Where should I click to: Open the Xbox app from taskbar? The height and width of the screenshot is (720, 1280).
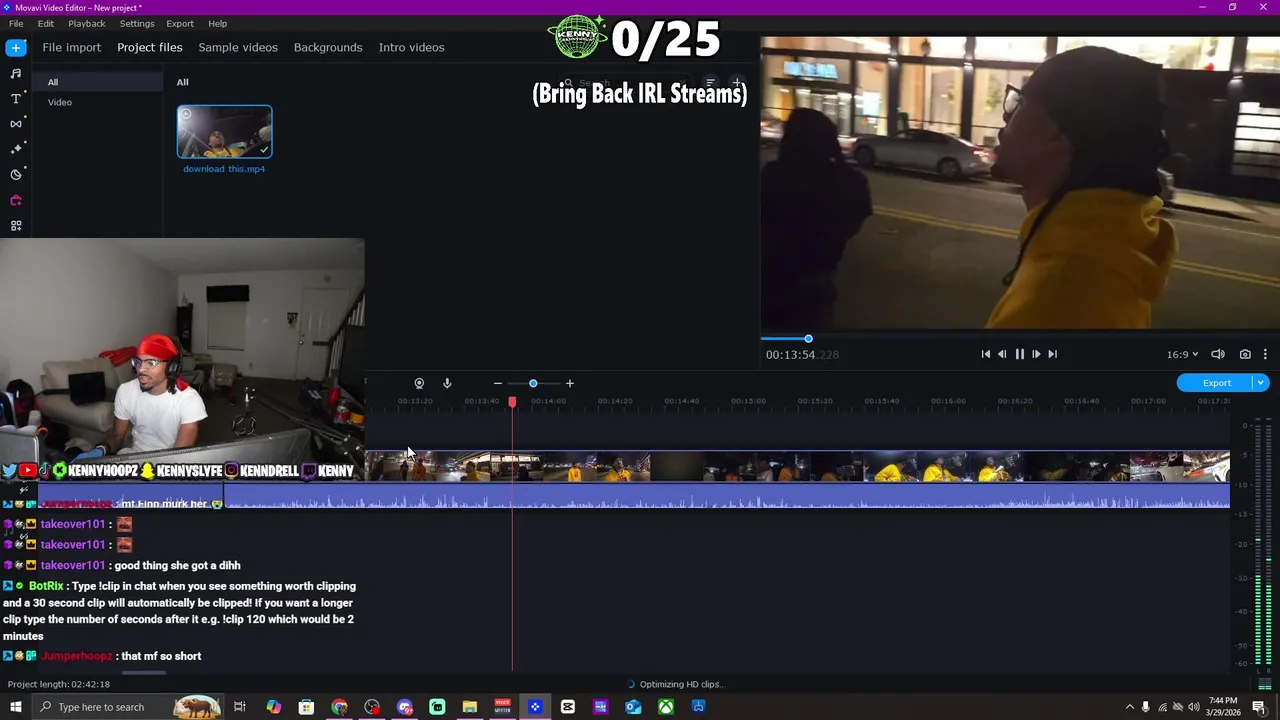(666, 707)
